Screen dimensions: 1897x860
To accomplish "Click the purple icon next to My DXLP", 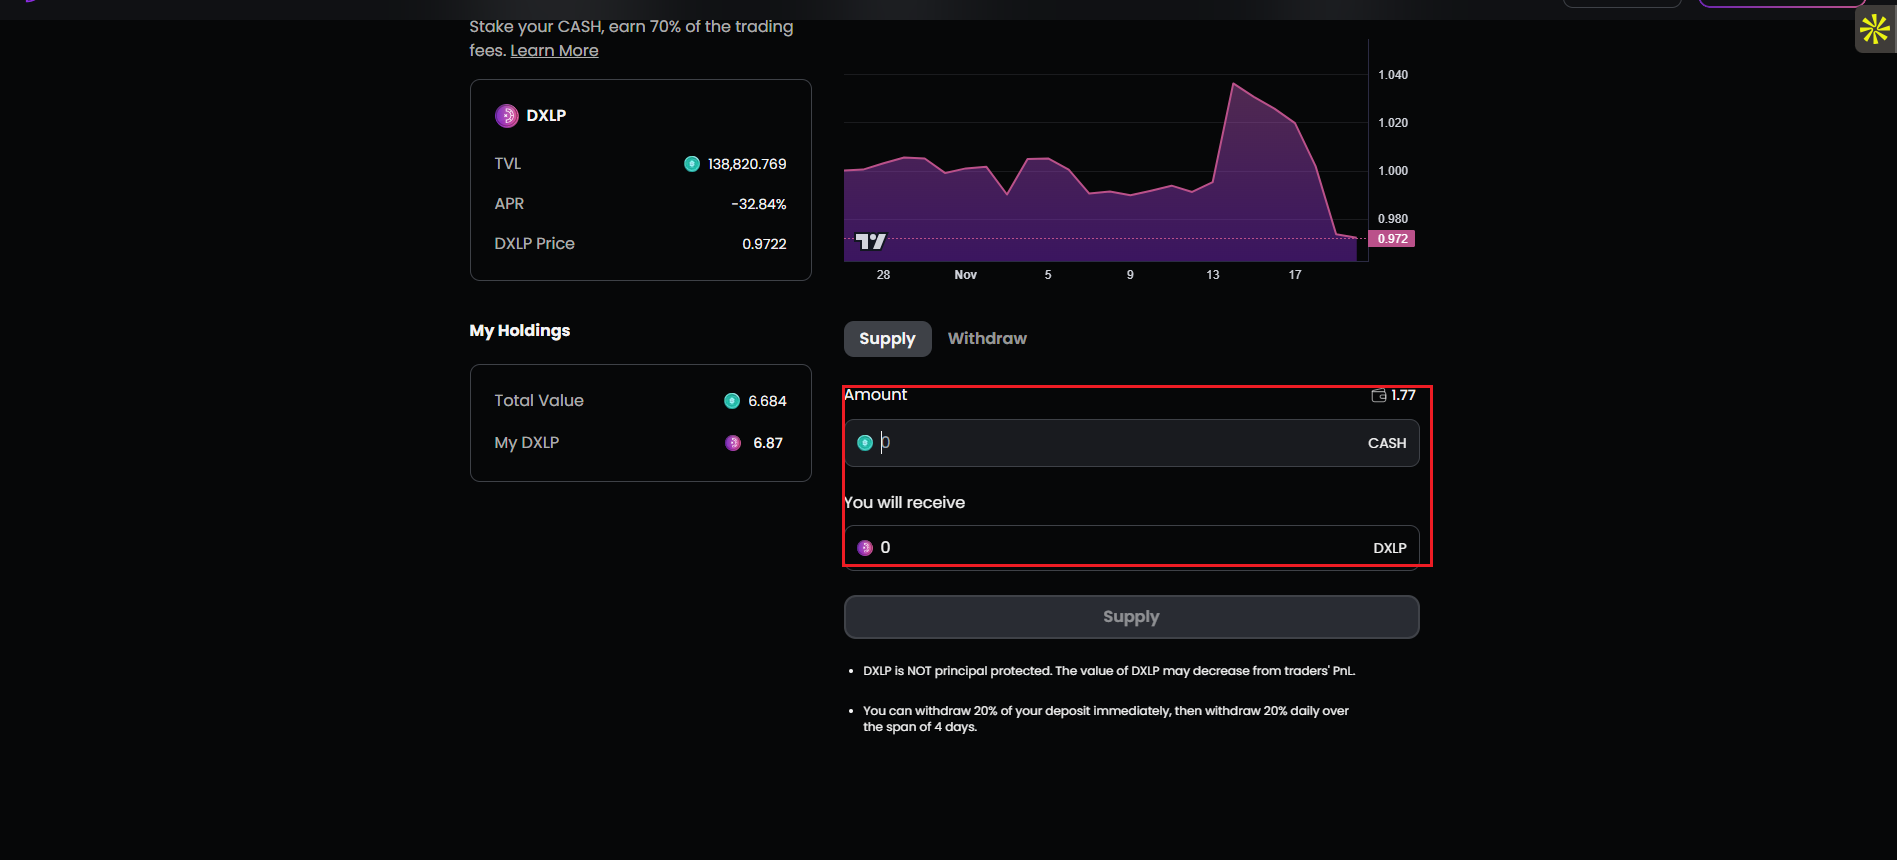I will (x=733, y=443).
